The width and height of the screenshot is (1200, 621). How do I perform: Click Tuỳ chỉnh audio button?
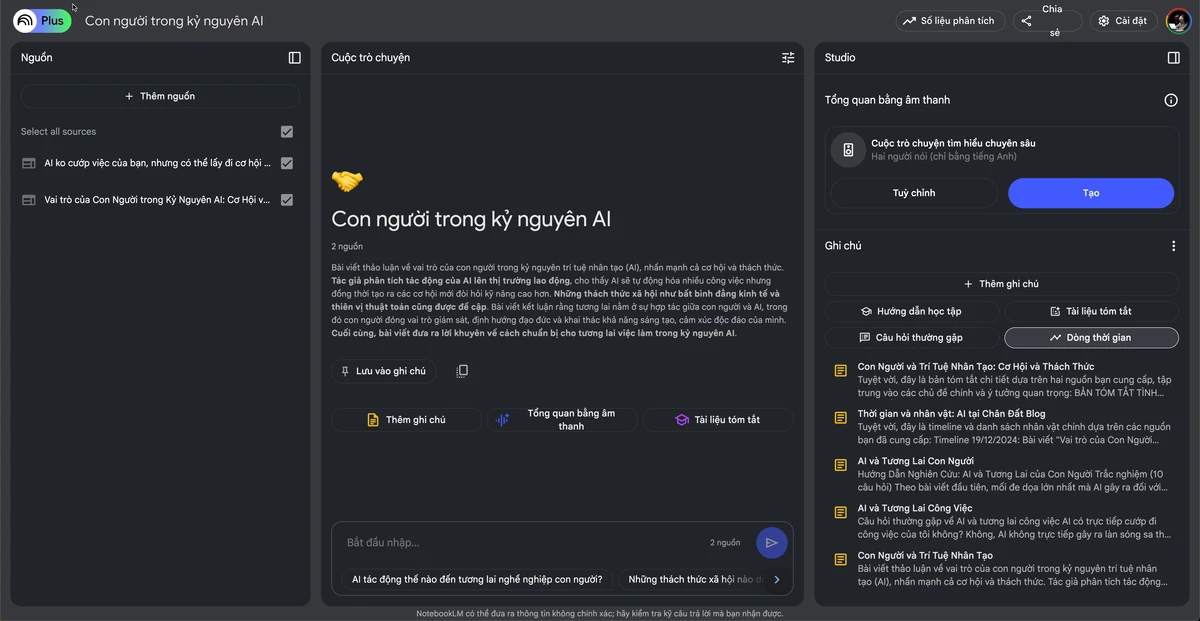pos(914,193)
